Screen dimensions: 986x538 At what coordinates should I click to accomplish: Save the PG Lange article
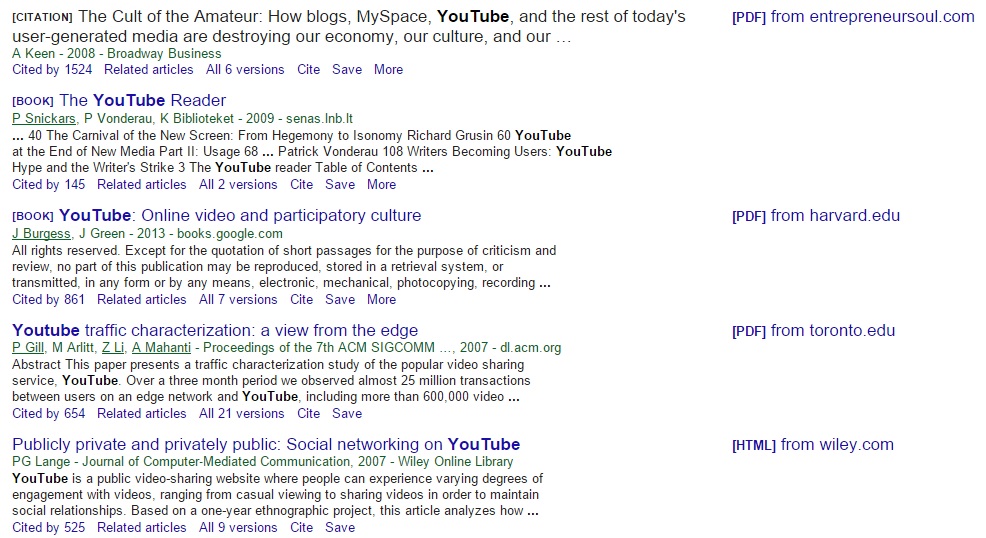coord(340,528)
